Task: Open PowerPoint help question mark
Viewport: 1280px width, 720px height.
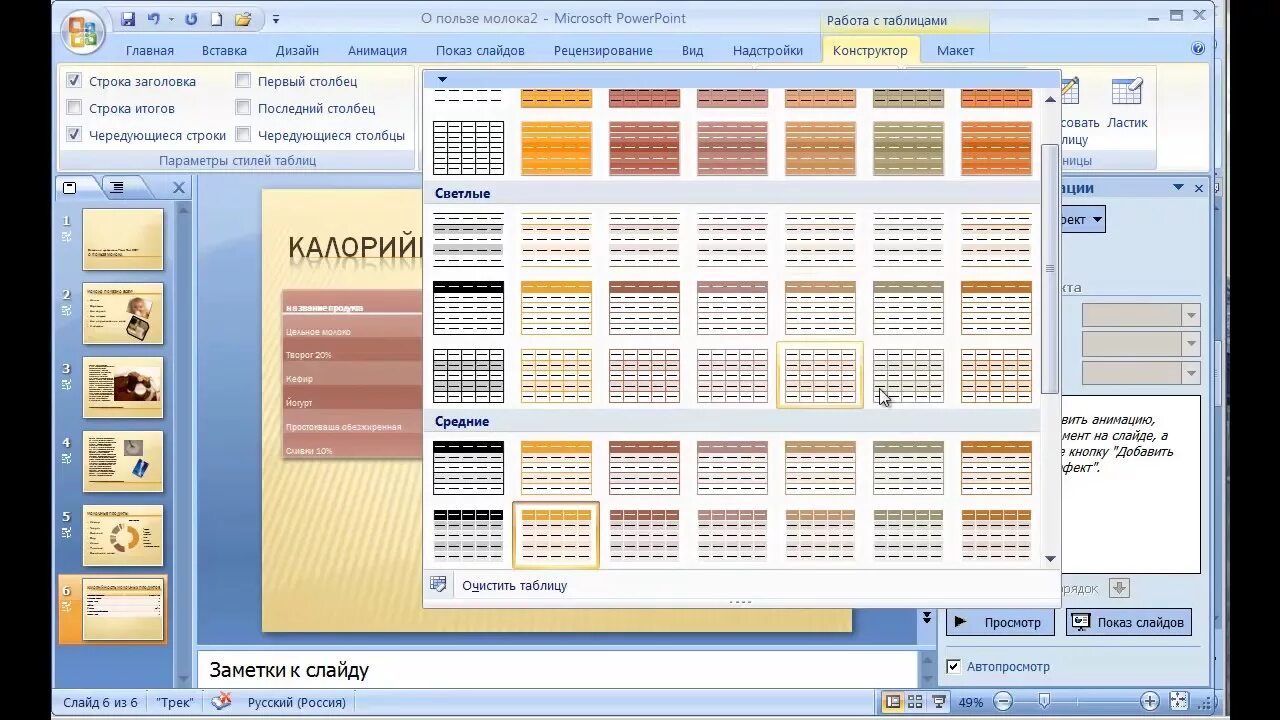Action: click(x=1198, y=48)
